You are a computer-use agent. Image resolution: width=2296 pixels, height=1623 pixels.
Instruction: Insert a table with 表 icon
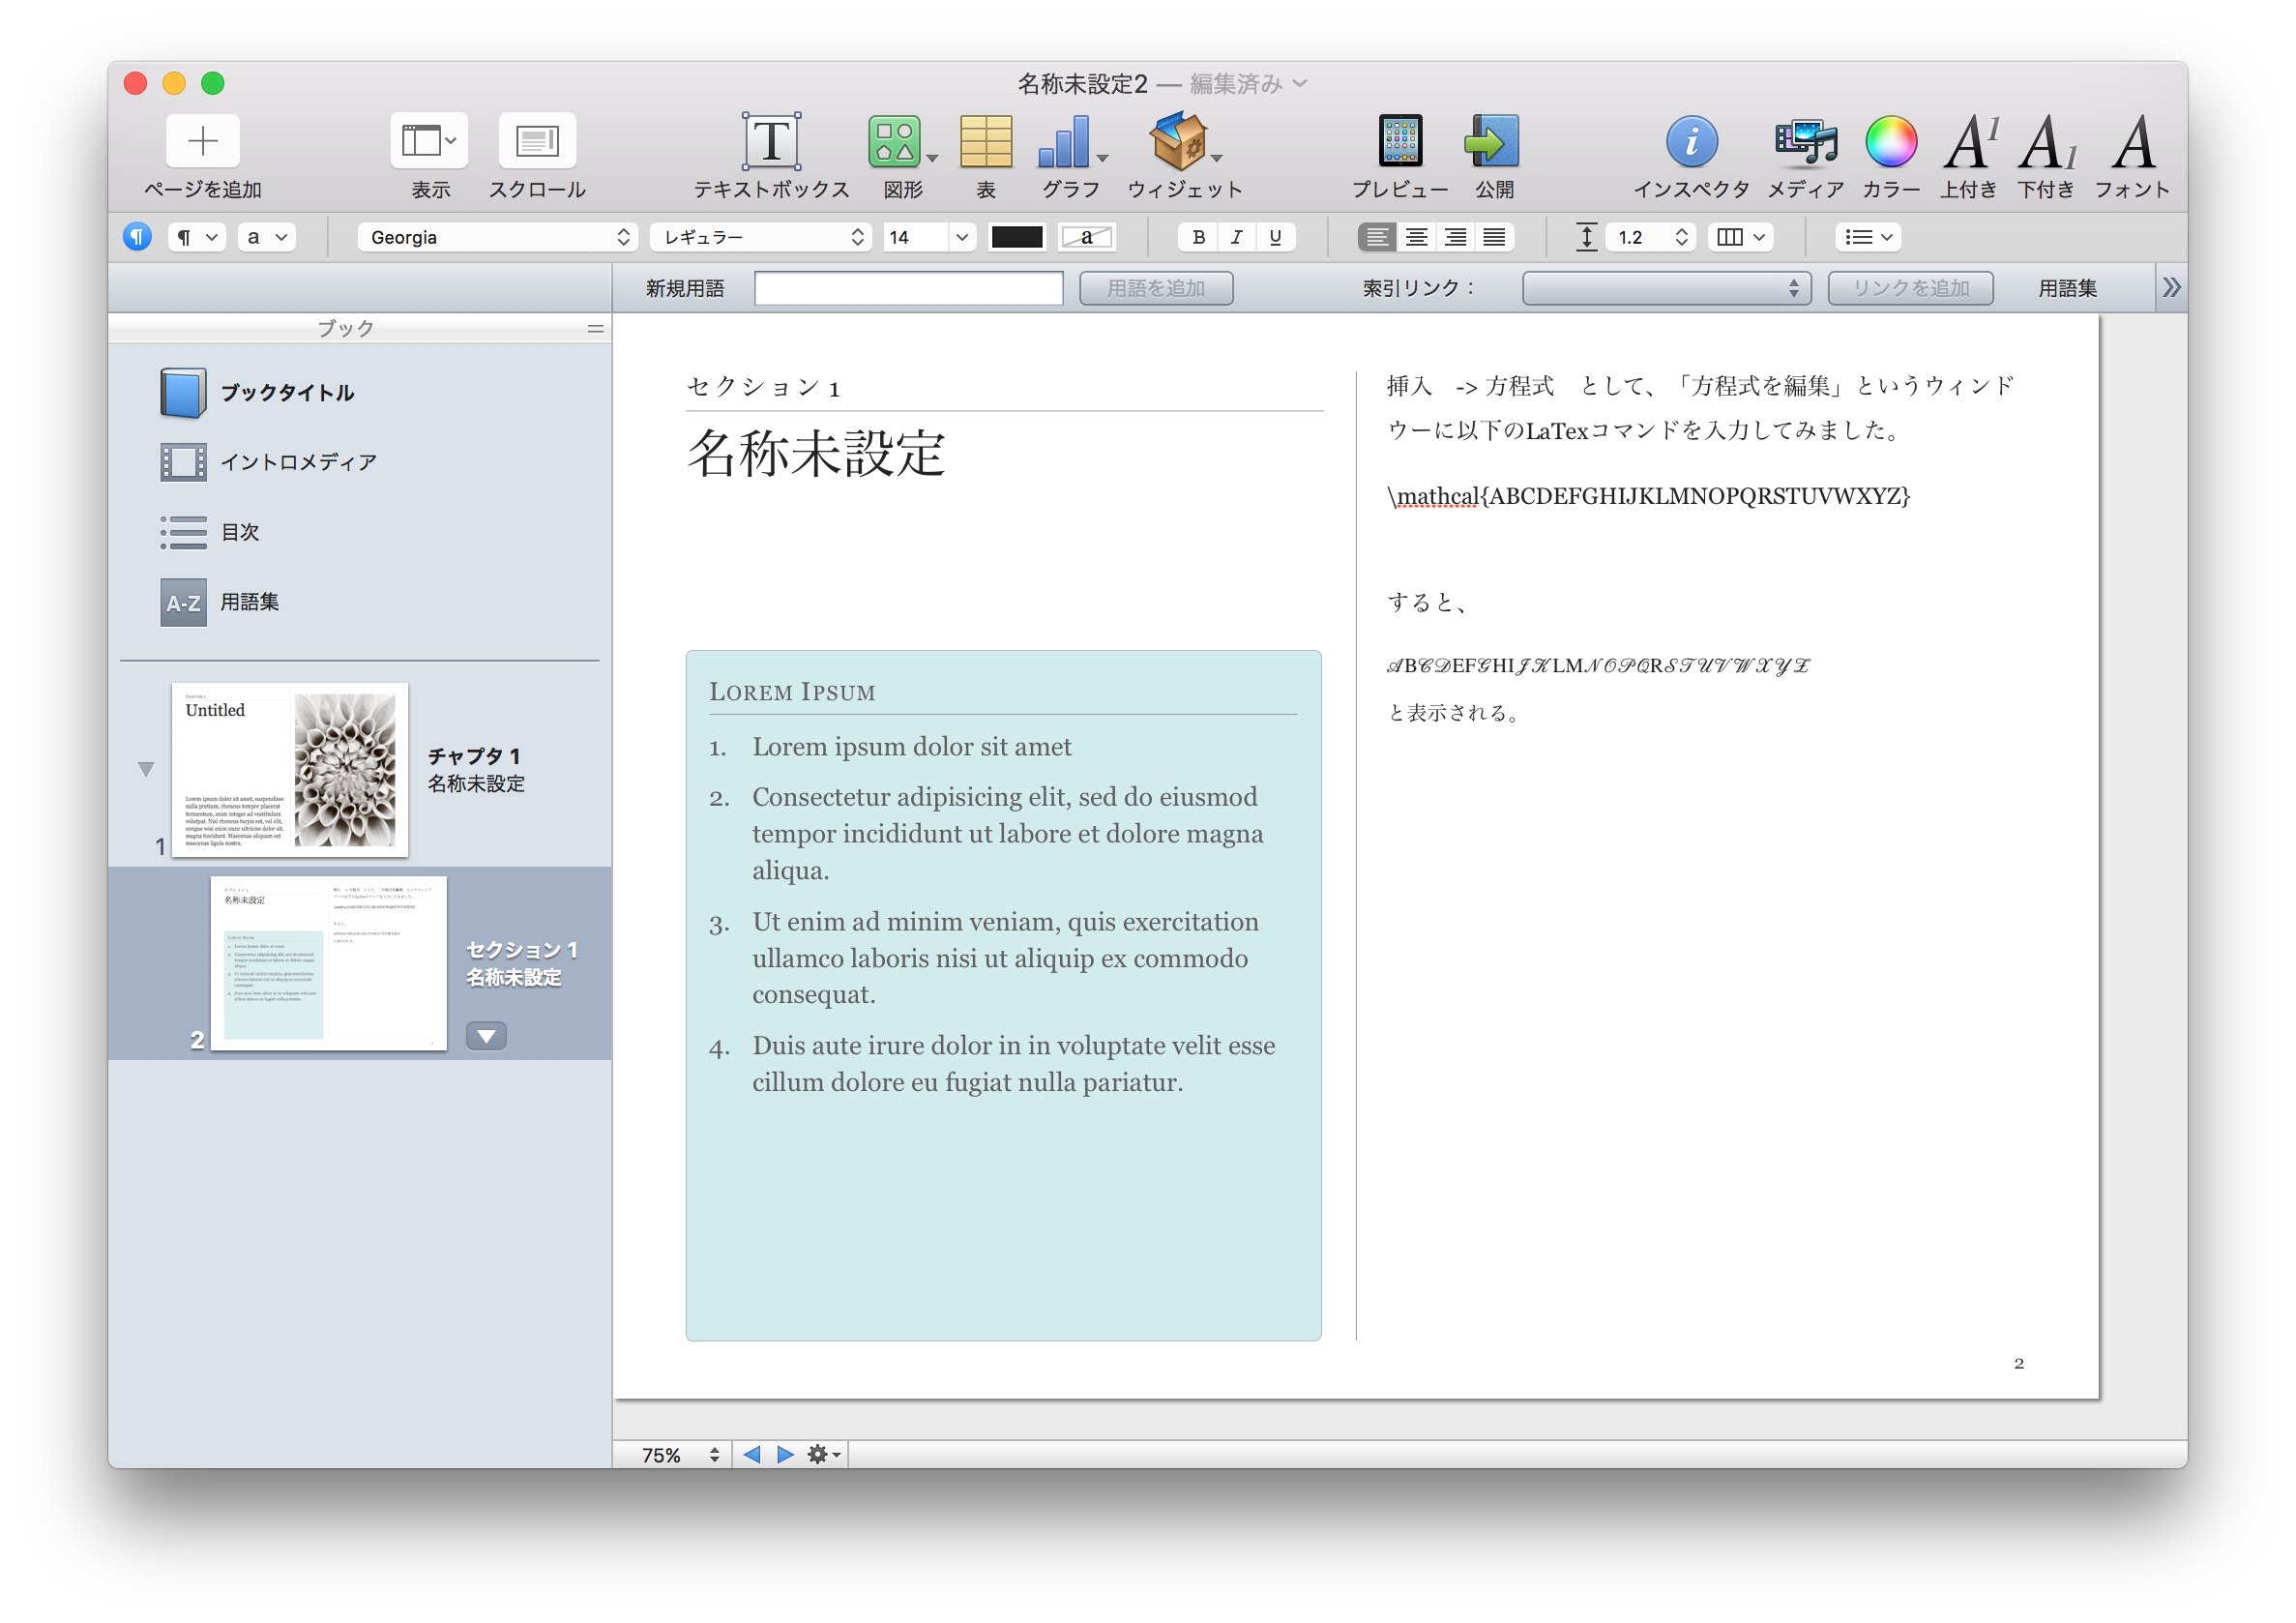(x=985, y=141)
